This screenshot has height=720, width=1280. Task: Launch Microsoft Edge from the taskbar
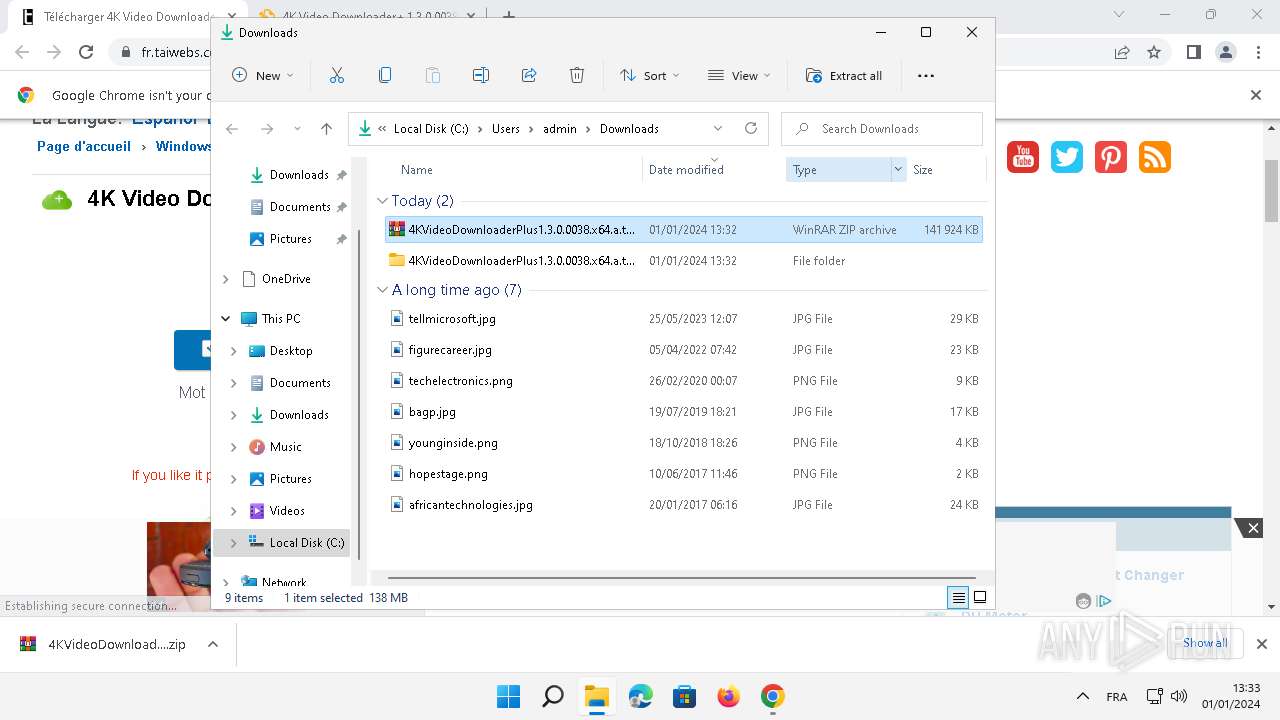(x=640, y=696)
